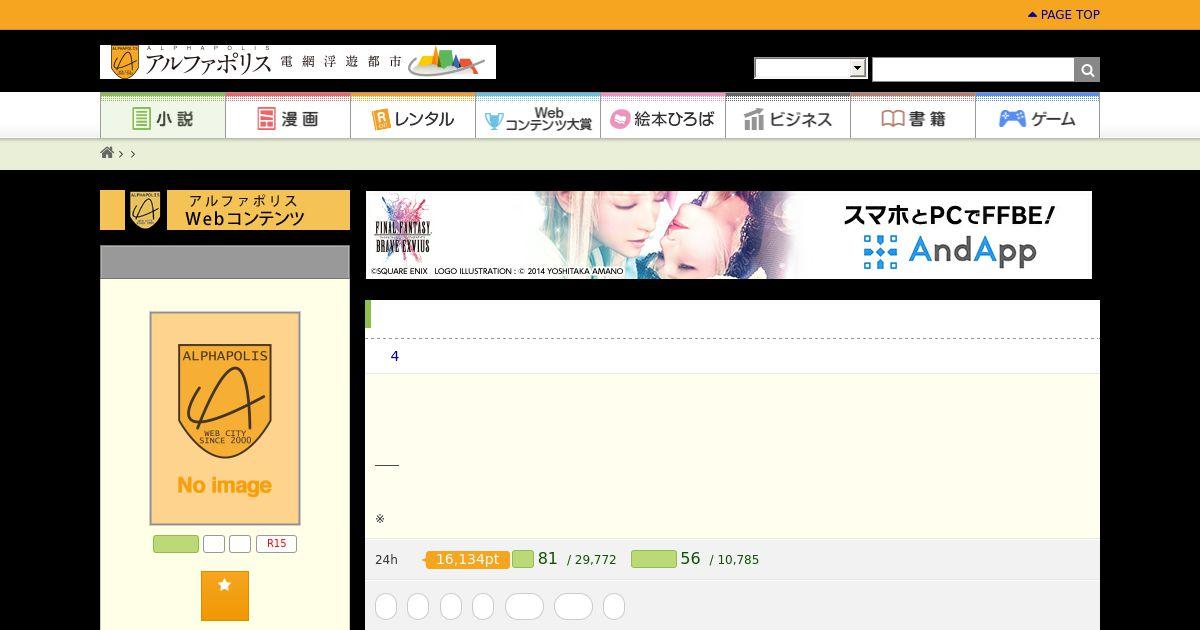Open the 絵本ひろば picture book tab

point(663,117)
